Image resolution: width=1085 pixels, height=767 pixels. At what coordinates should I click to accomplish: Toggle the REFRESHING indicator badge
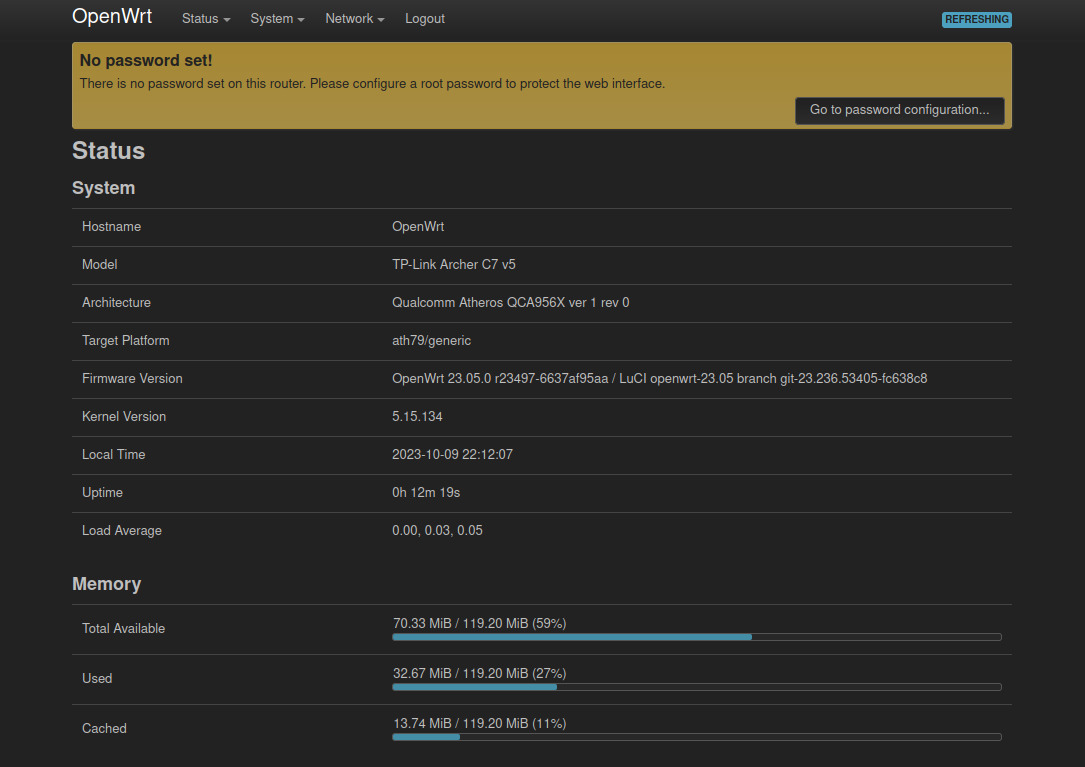(976, 20)
